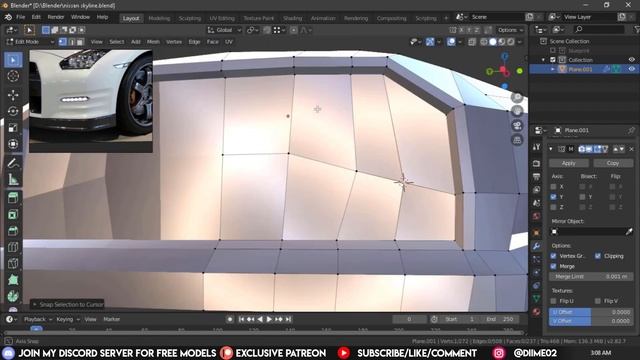Click the play animation button

coord(269,319)
